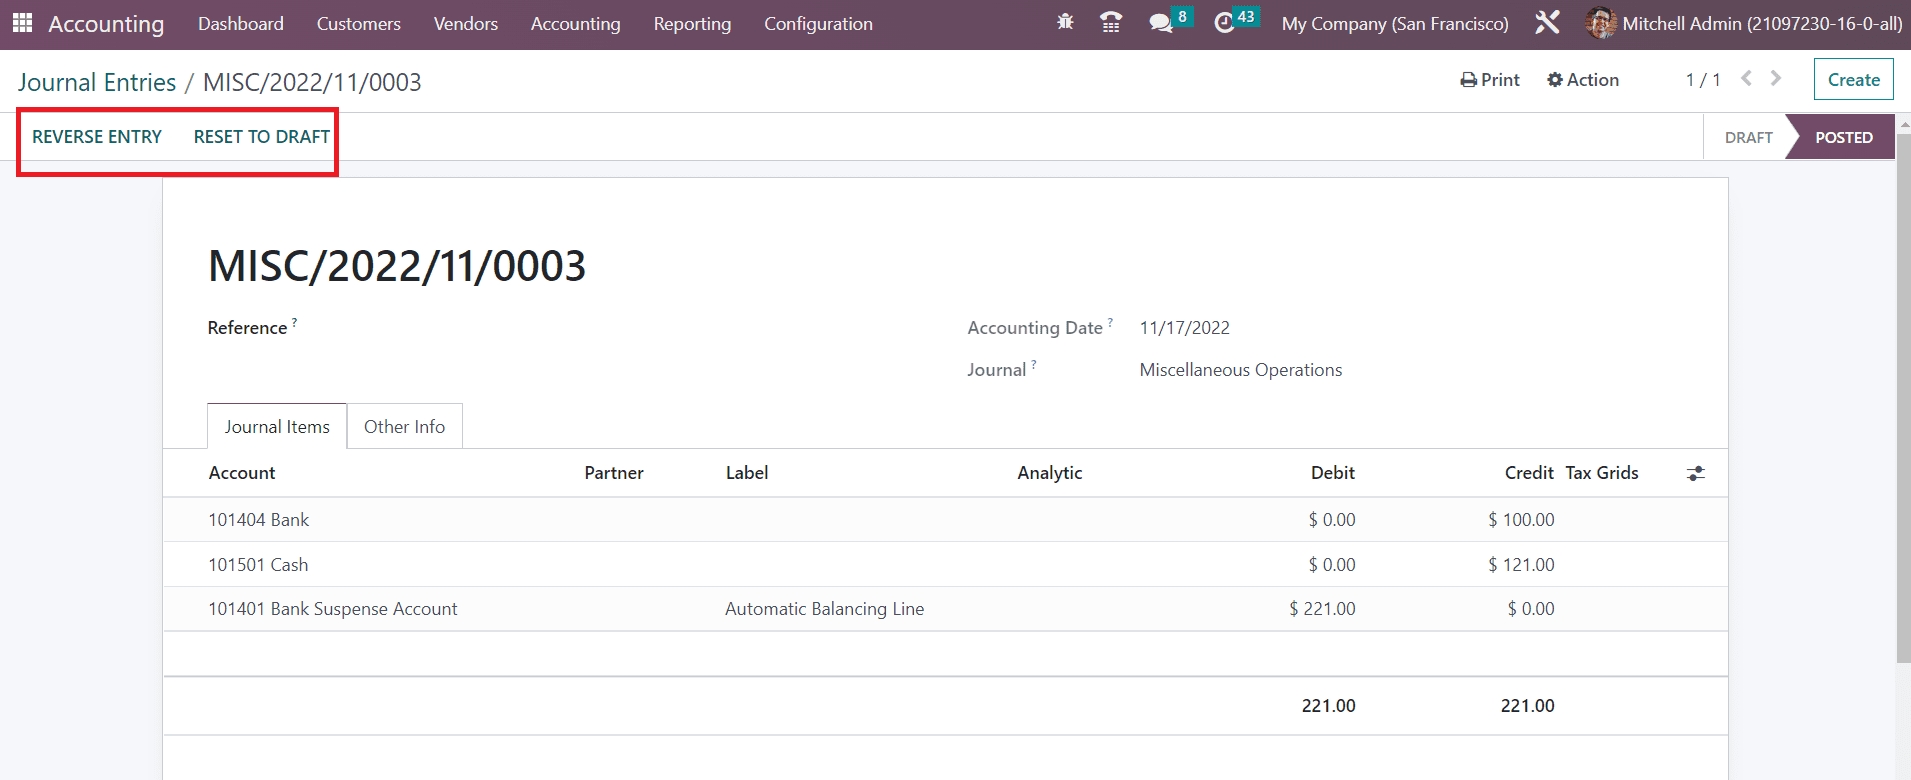Click the optional columns settings icon
Viewport: 1911px width, 780px height.
tap(1695, 474)
